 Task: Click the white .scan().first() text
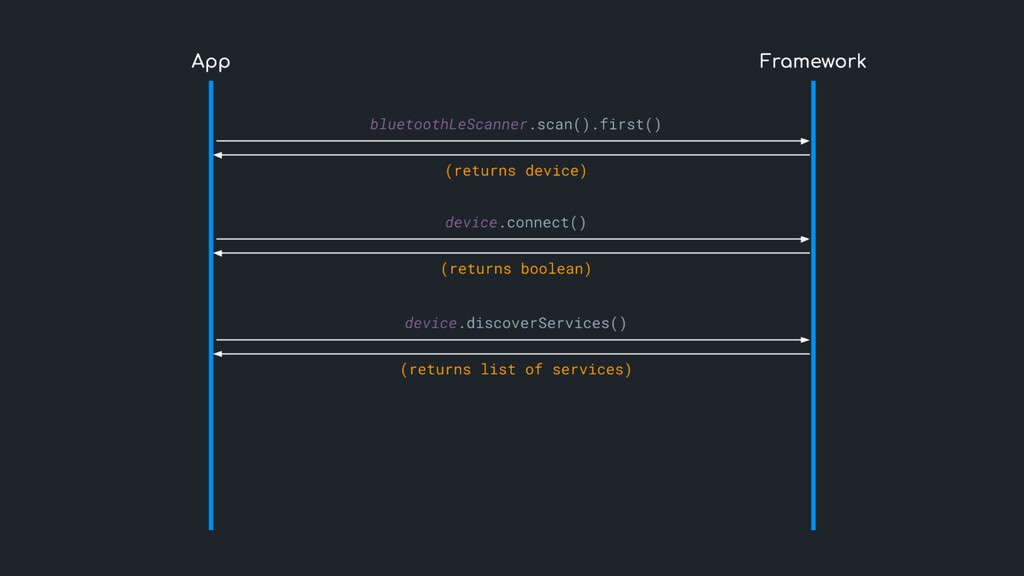coord(594,125)
